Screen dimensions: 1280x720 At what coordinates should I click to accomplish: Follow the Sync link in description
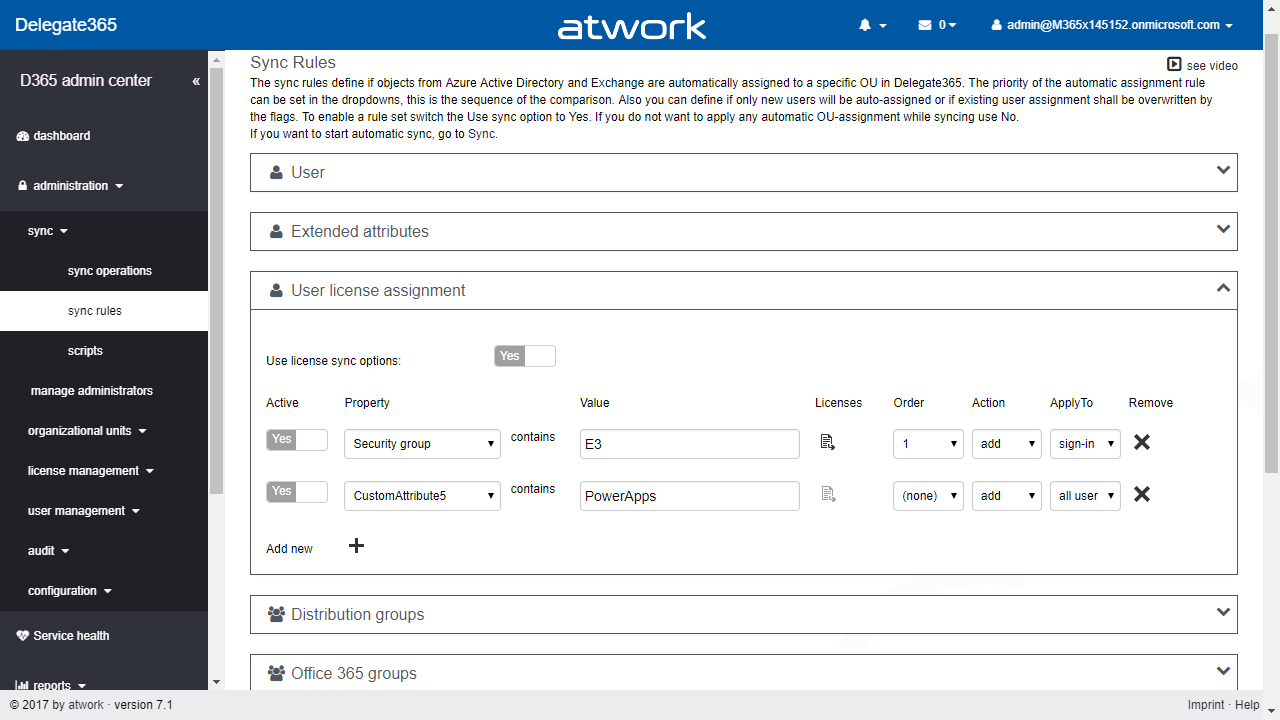[481, 134]
